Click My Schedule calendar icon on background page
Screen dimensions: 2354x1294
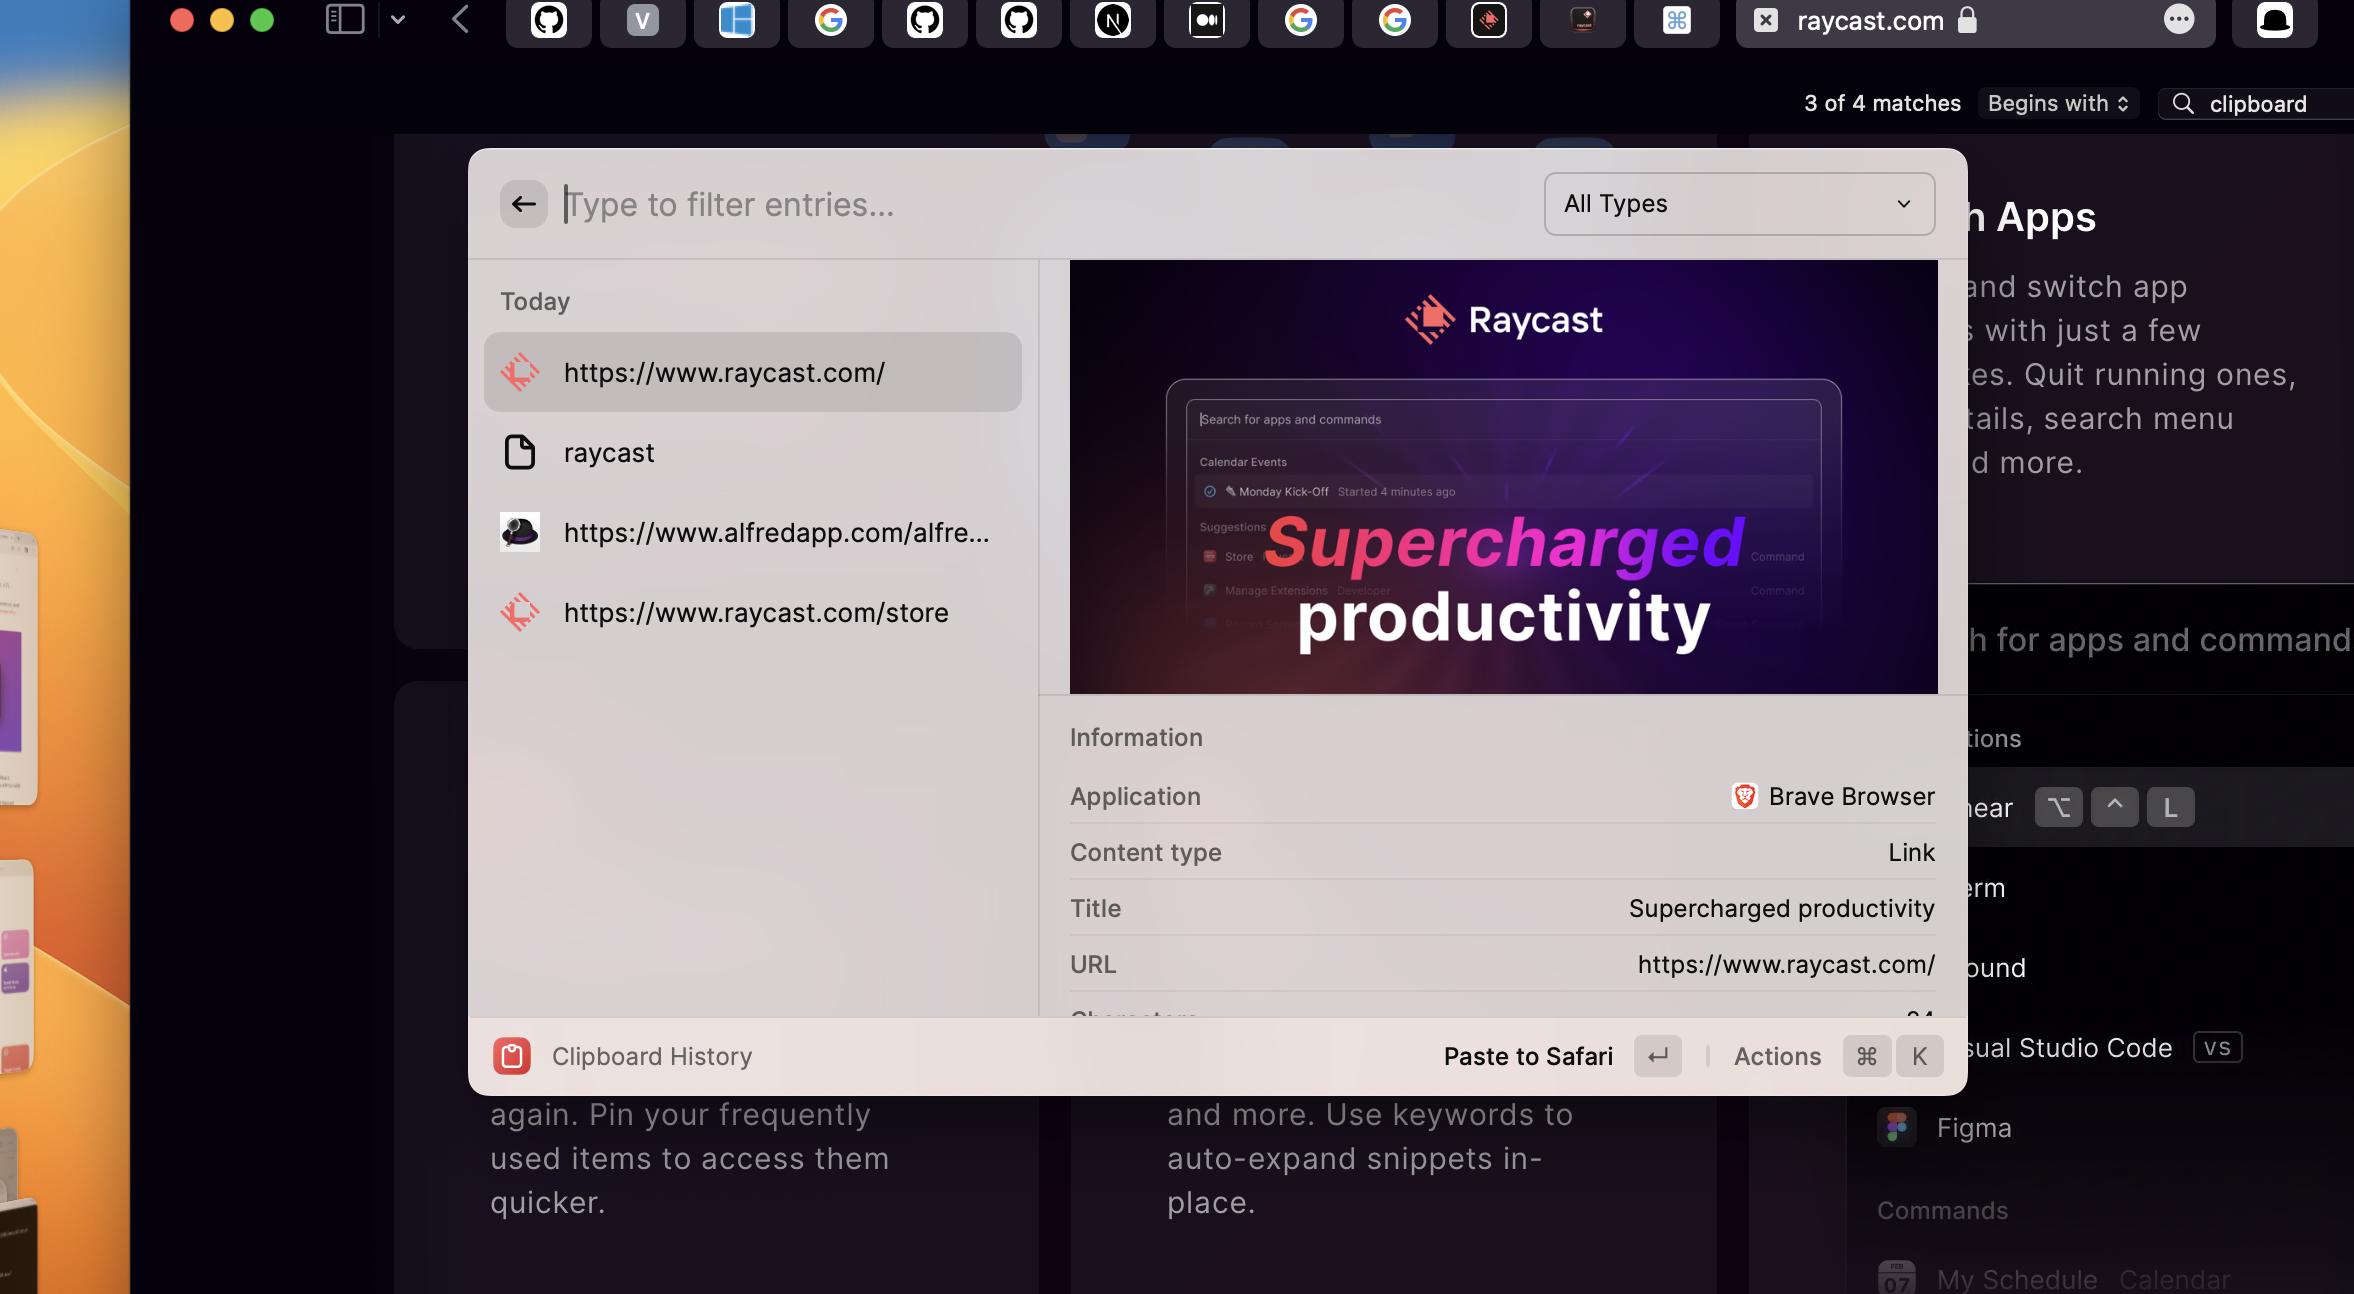(1896, 1278)
